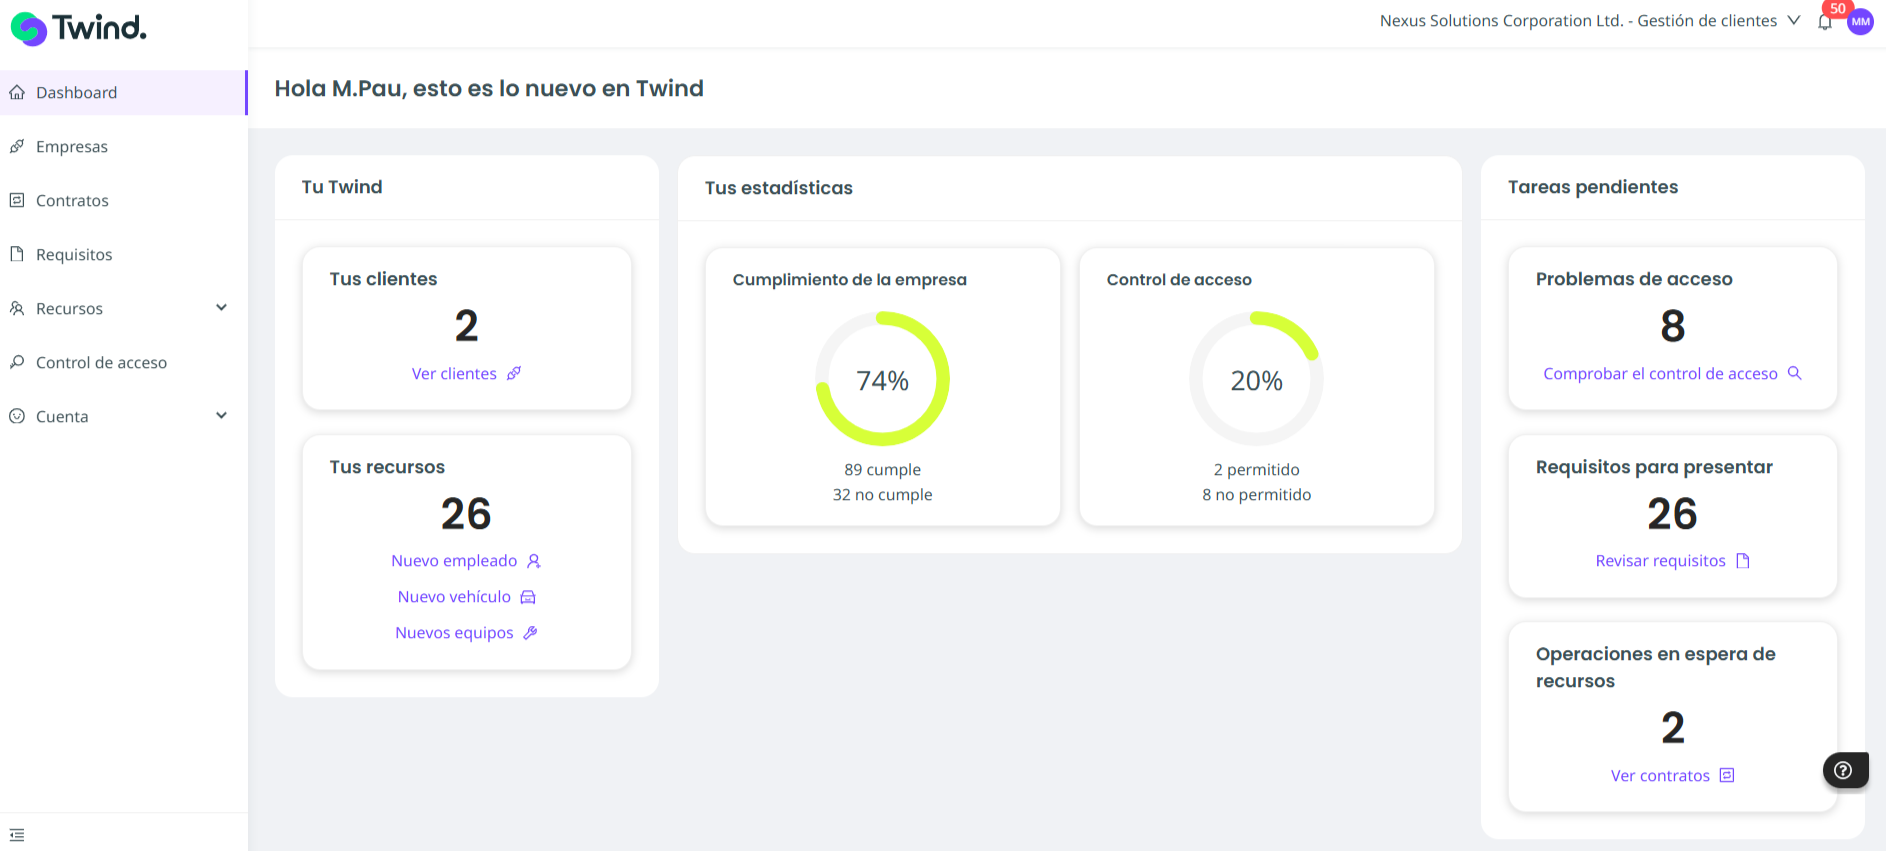Expand the Recursos submenu chevron
Viewport: 1886px width, 851px height.
[x=222, y=308]
